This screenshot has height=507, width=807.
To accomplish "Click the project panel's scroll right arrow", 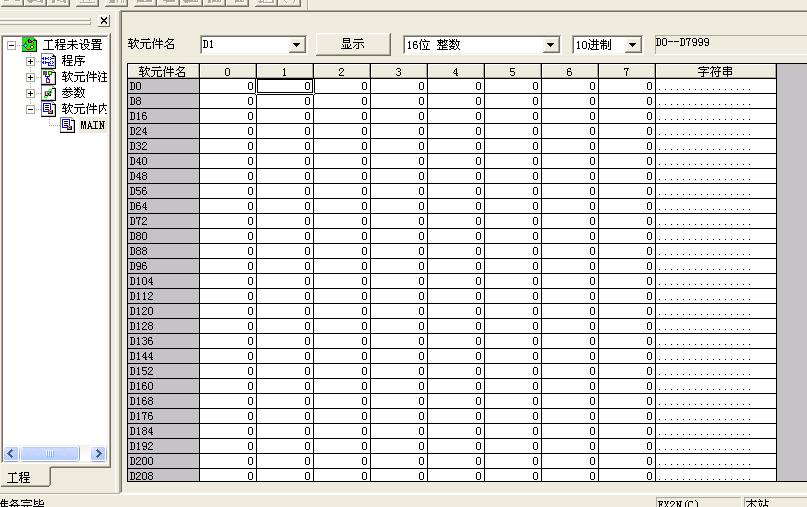I will [99, 454].
